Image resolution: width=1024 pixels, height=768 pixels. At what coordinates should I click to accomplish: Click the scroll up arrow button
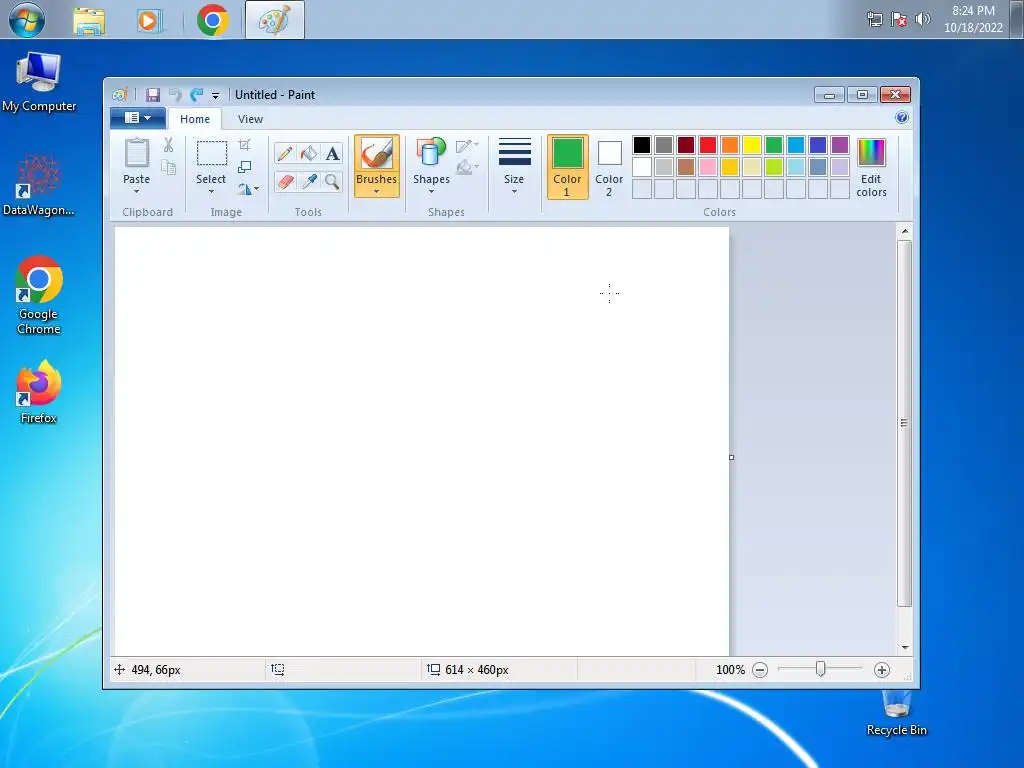click(x=904, y=231)
